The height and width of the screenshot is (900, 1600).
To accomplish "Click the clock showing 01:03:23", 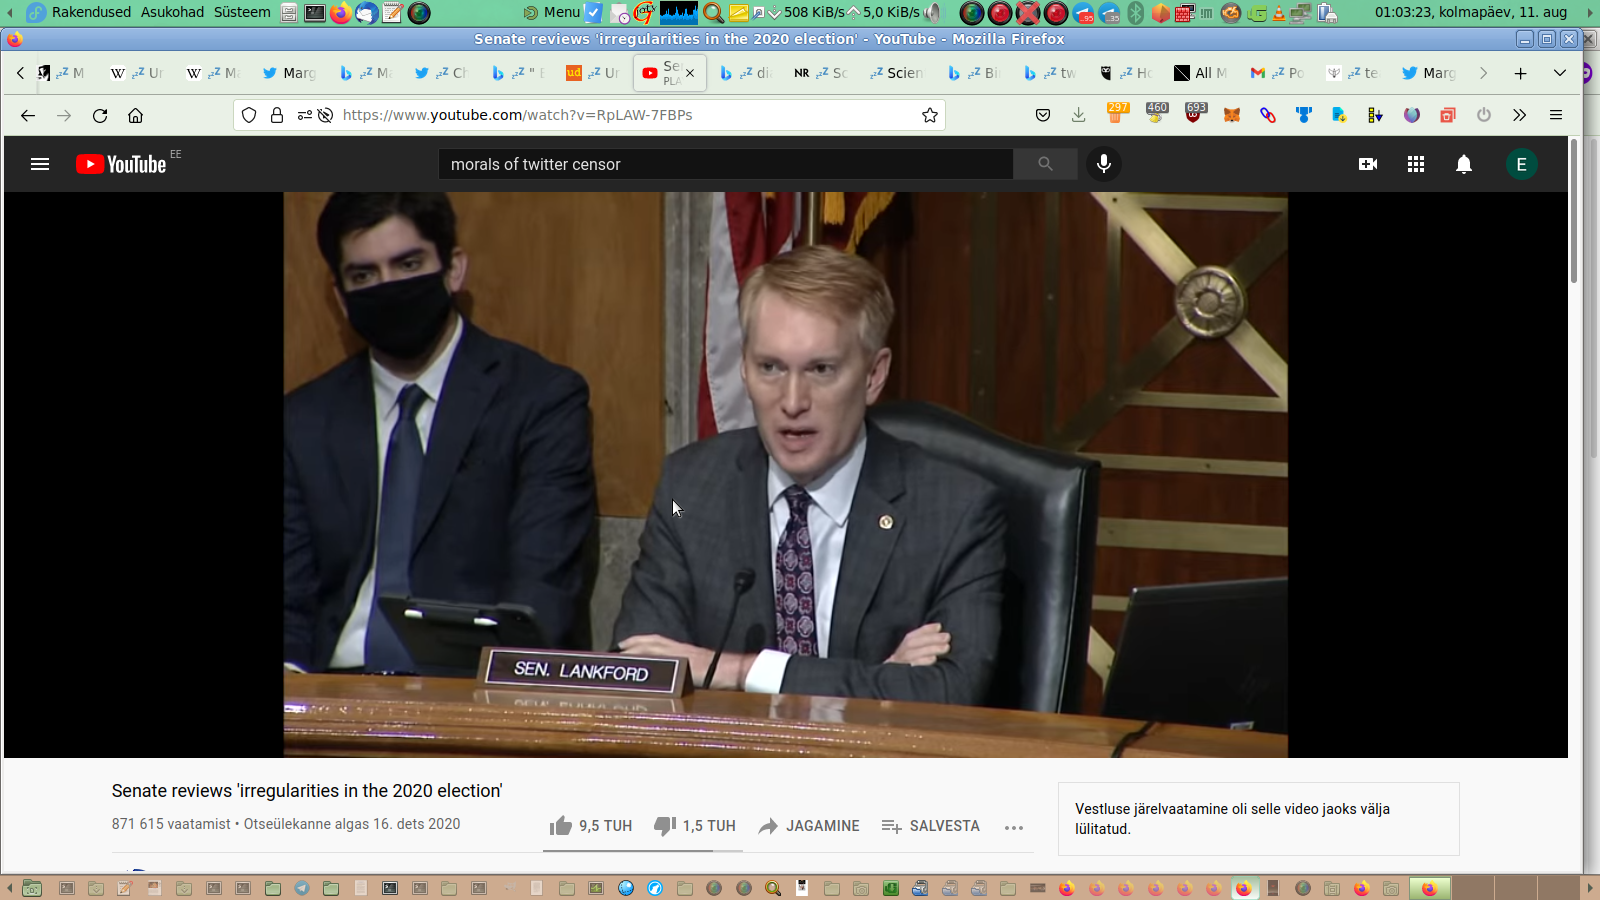I will pos(1471,12).
